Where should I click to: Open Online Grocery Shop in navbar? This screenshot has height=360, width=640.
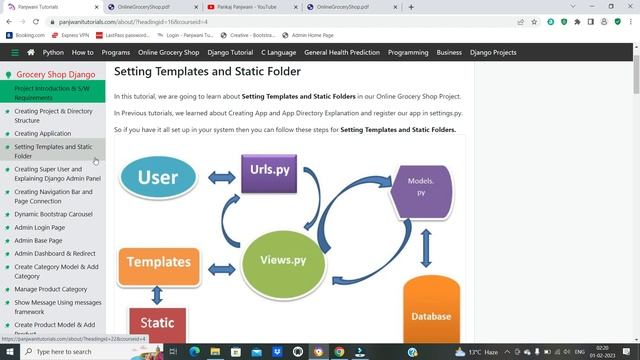tap(169, 53)
